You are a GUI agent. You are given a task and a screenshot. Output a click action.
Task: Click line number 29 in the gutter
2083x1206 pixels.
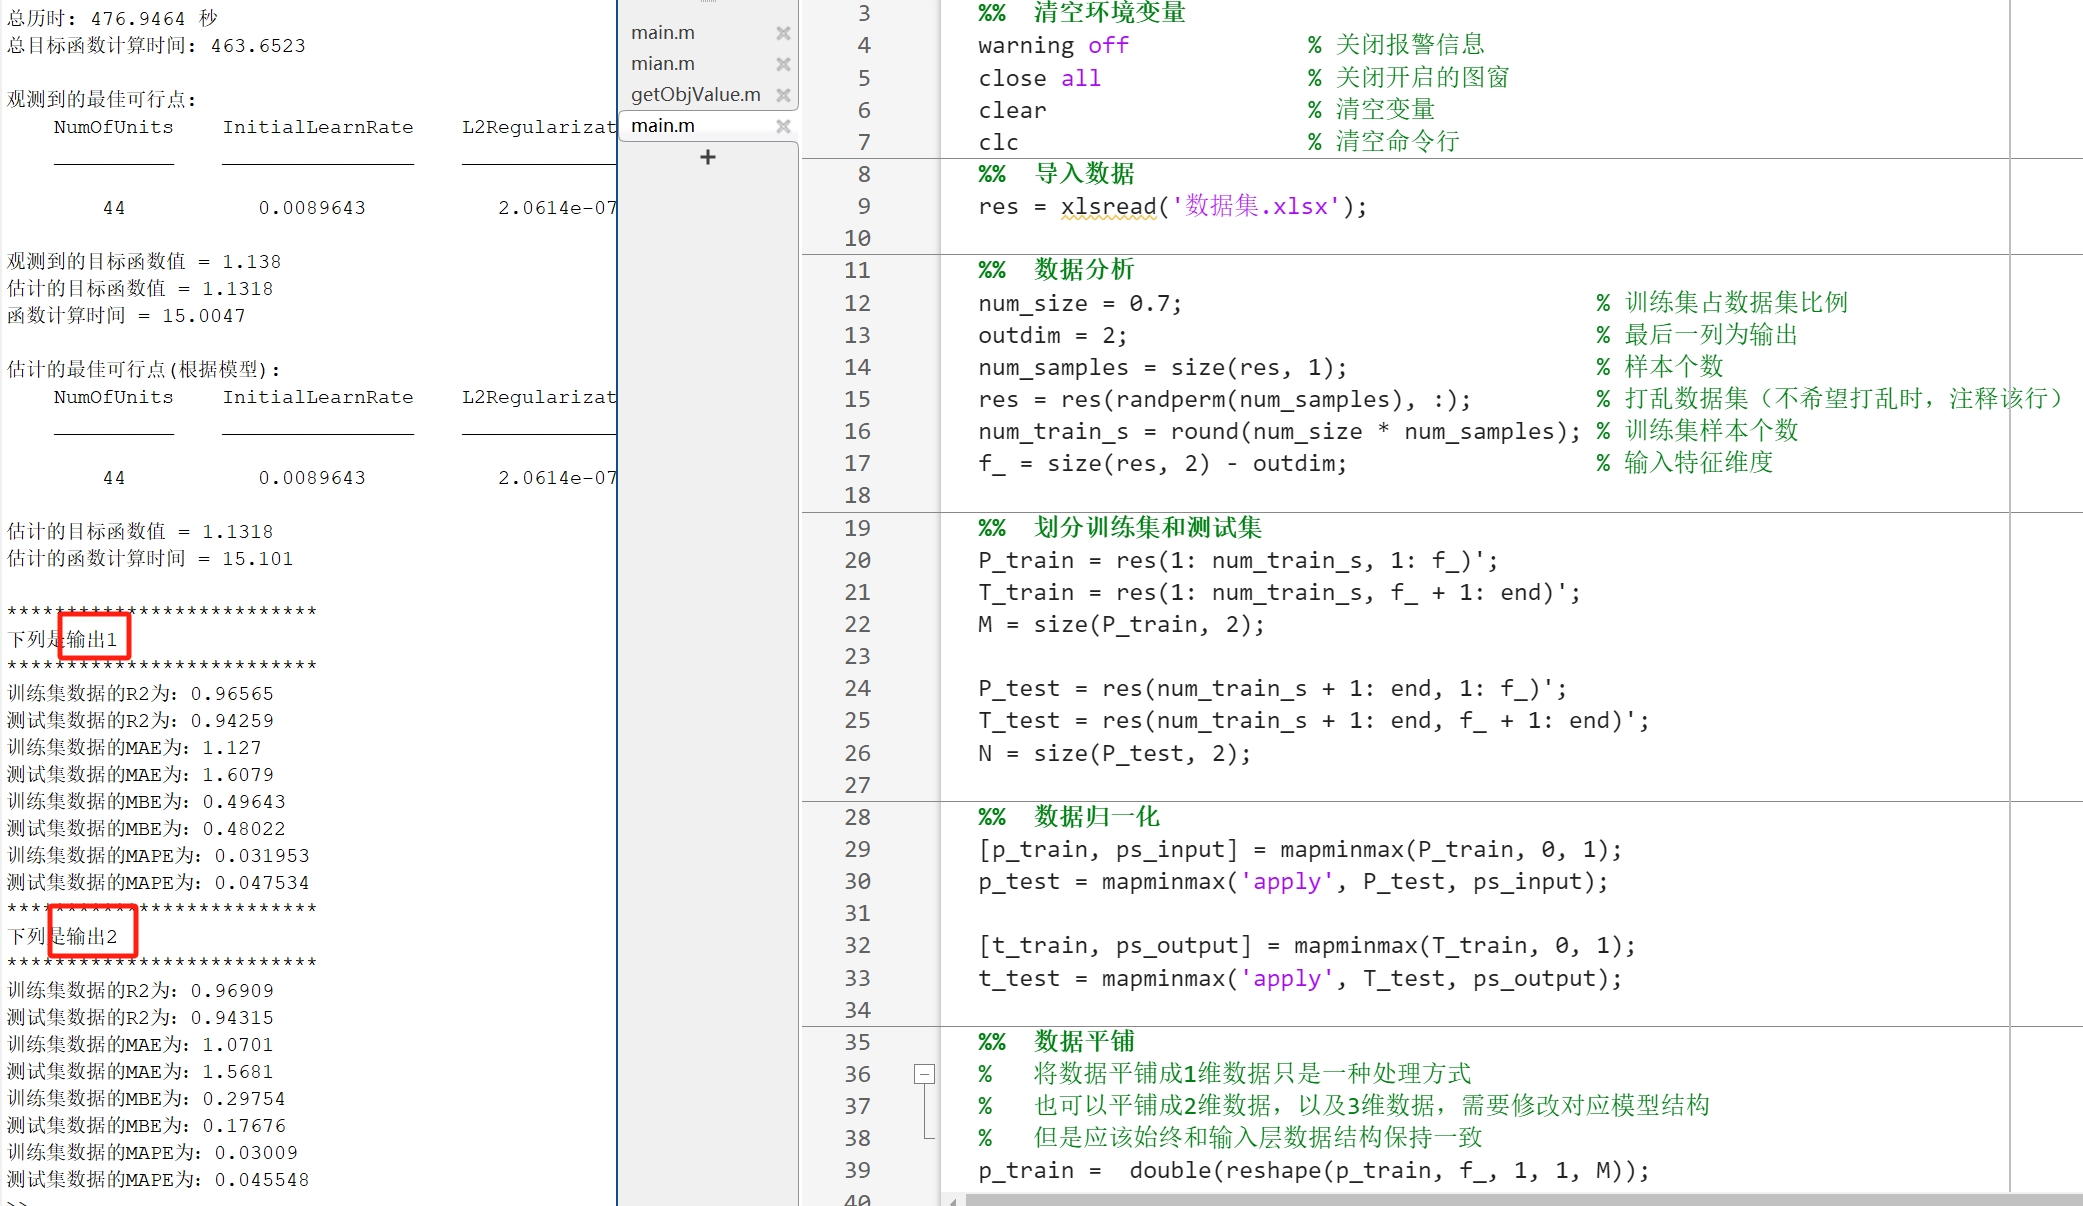[857, 849]
